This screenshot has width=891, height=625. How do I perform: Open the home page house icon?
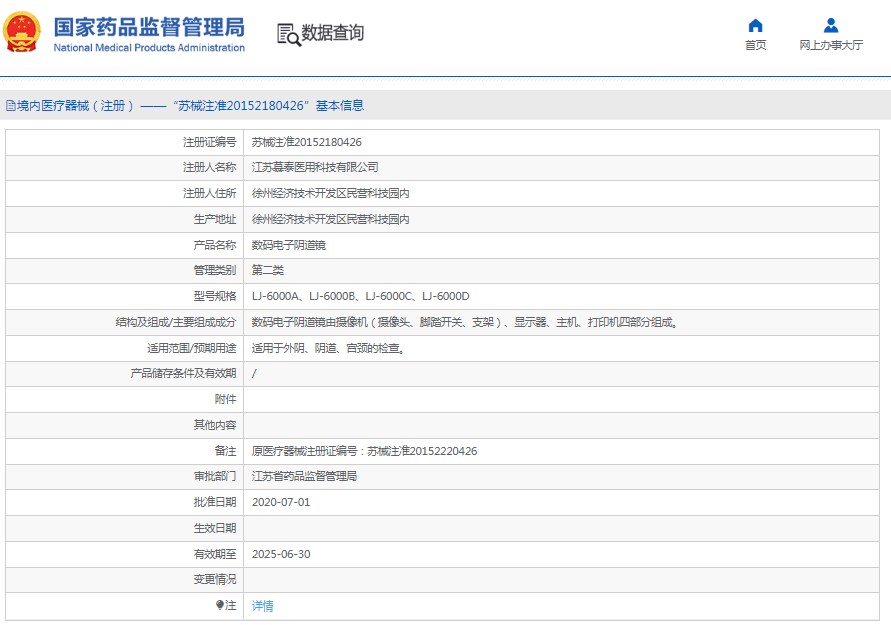click(755, 26)
